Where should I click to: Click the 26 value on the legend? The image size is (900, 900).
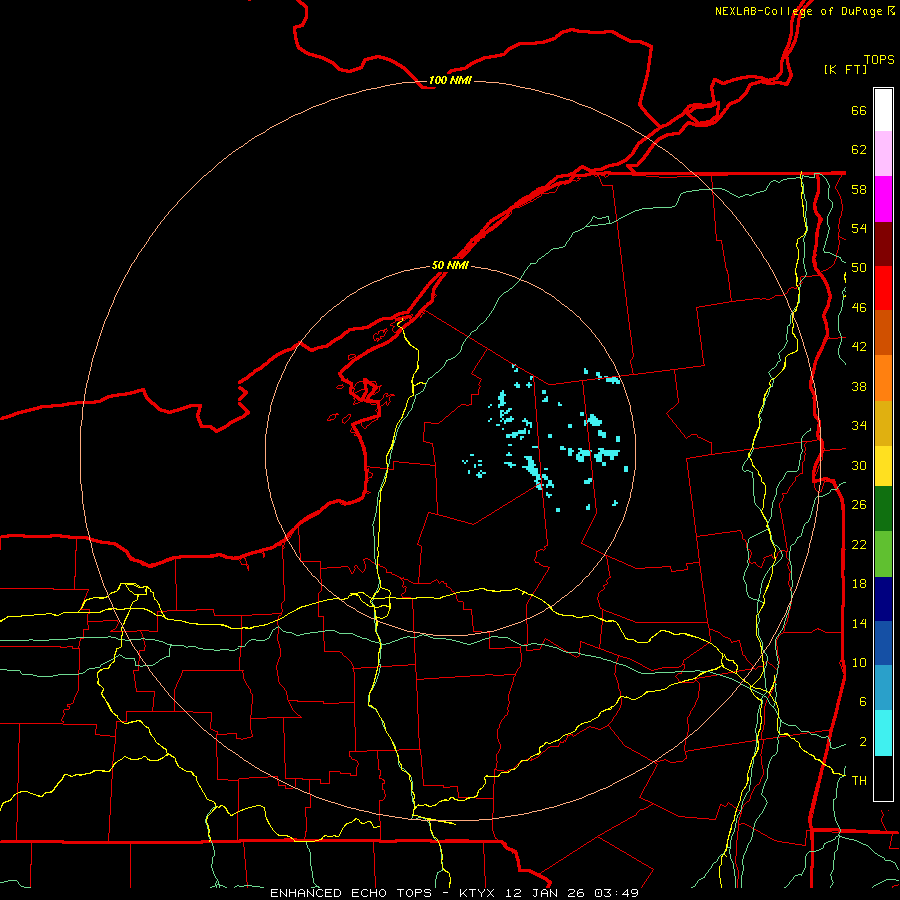tap(859, 505)
